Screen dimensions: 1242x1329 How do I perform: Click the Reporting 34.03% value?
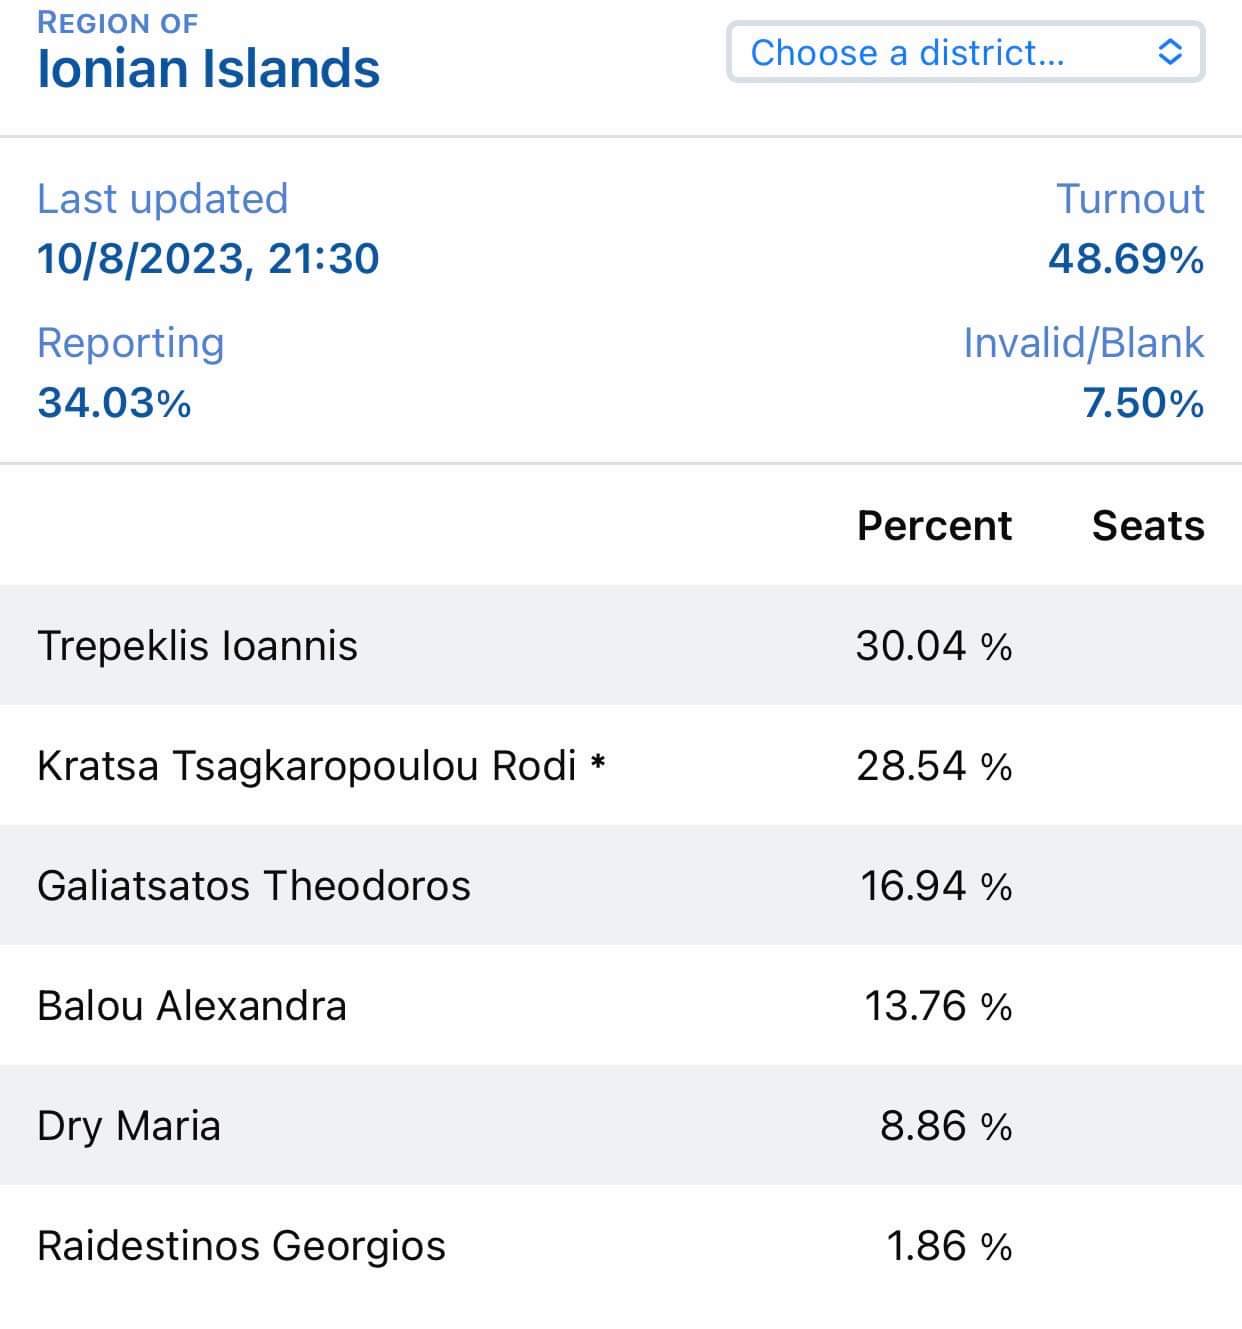click(x=114, y=403)
